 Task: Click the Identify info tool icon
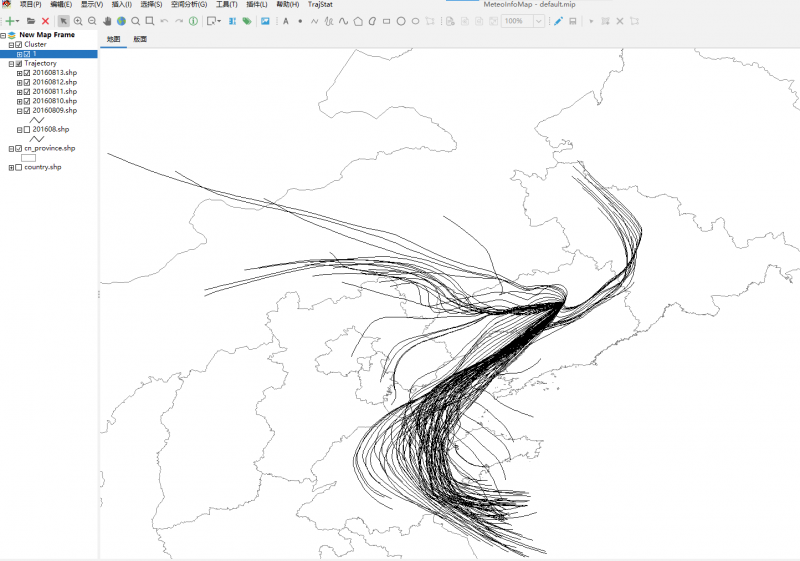click(193, 21)
